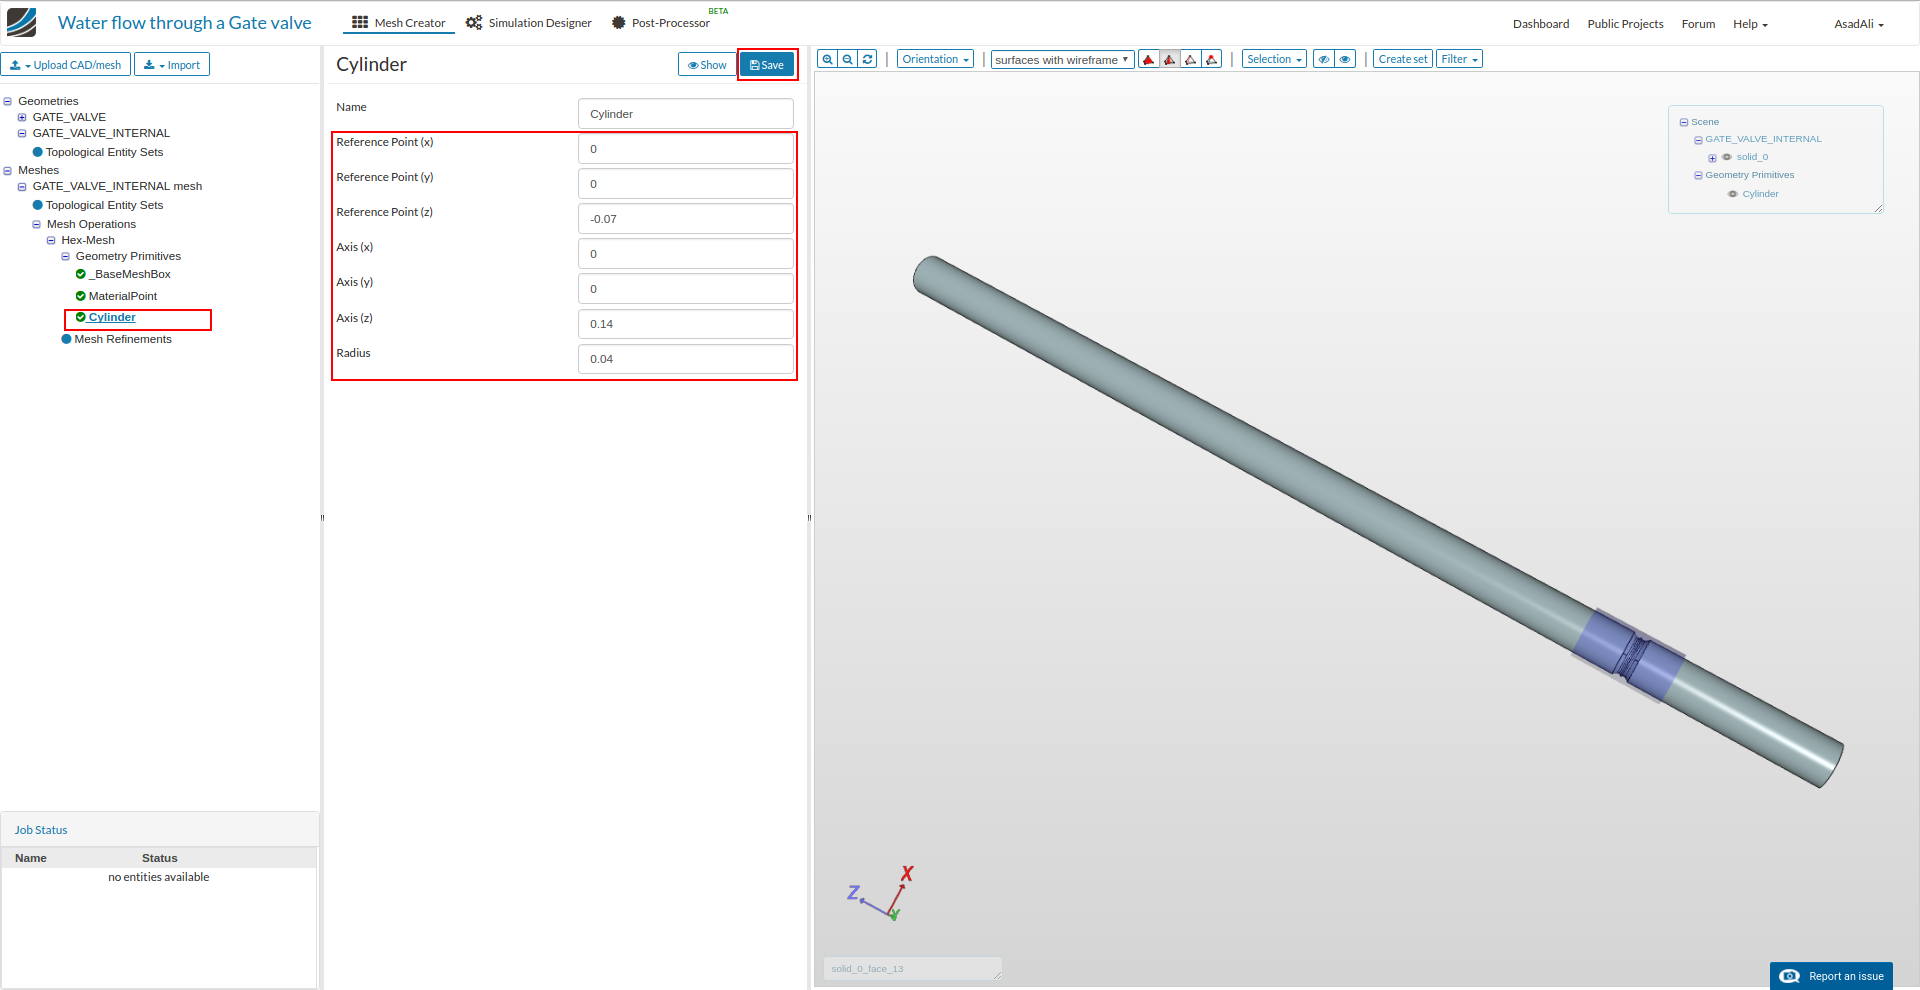Image resolution: width=1920 pixels, height=990 pixels.
Task: Save the Cylinder settings
Action: [x=767, y=65]
